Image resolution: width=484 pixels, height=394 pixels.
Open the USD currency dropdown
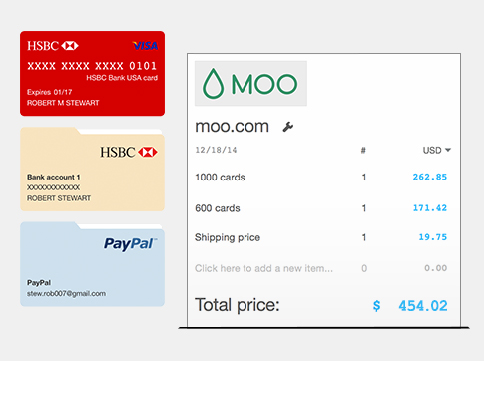[x=437, y=150]
